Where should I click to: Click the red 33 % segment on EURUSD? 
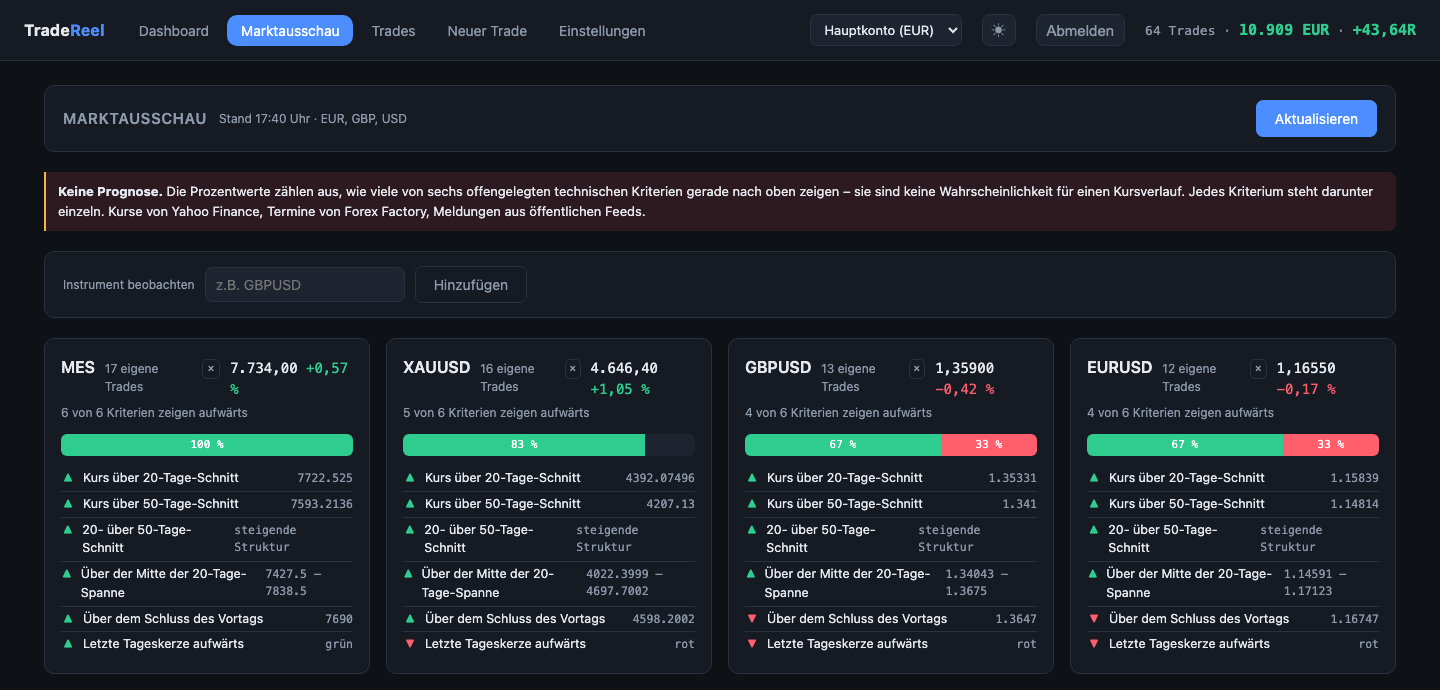1331,444
